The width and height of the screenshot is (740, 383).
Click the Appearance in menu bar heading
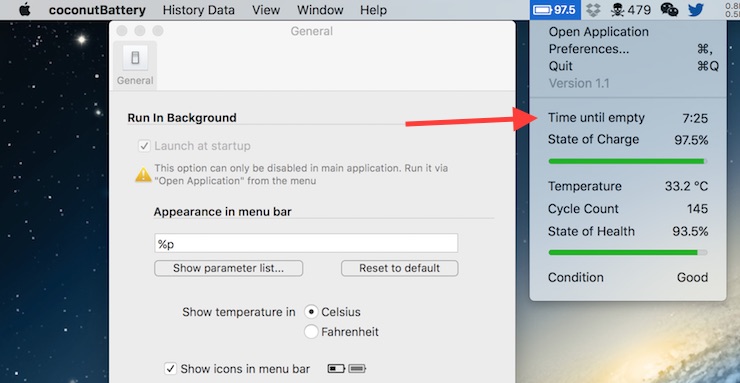click(222, 212)
